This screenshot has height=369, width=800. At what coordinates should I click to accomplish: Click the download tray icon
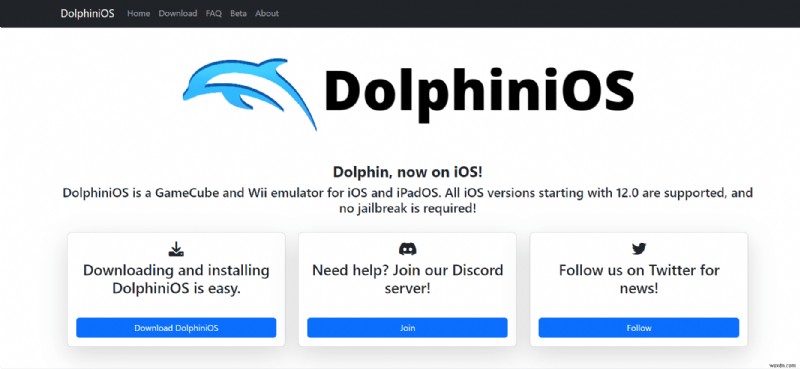coord(176,249)
